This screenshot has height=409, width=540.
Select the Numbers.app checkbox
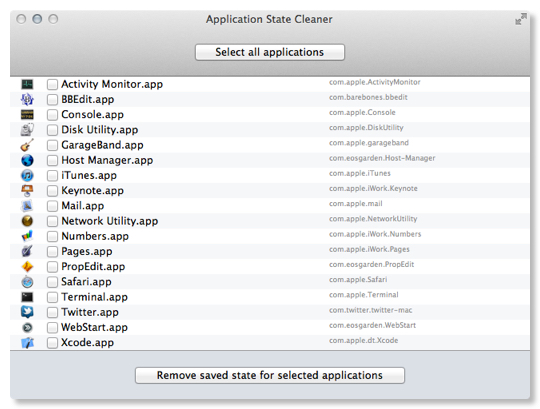pos(52,236)
